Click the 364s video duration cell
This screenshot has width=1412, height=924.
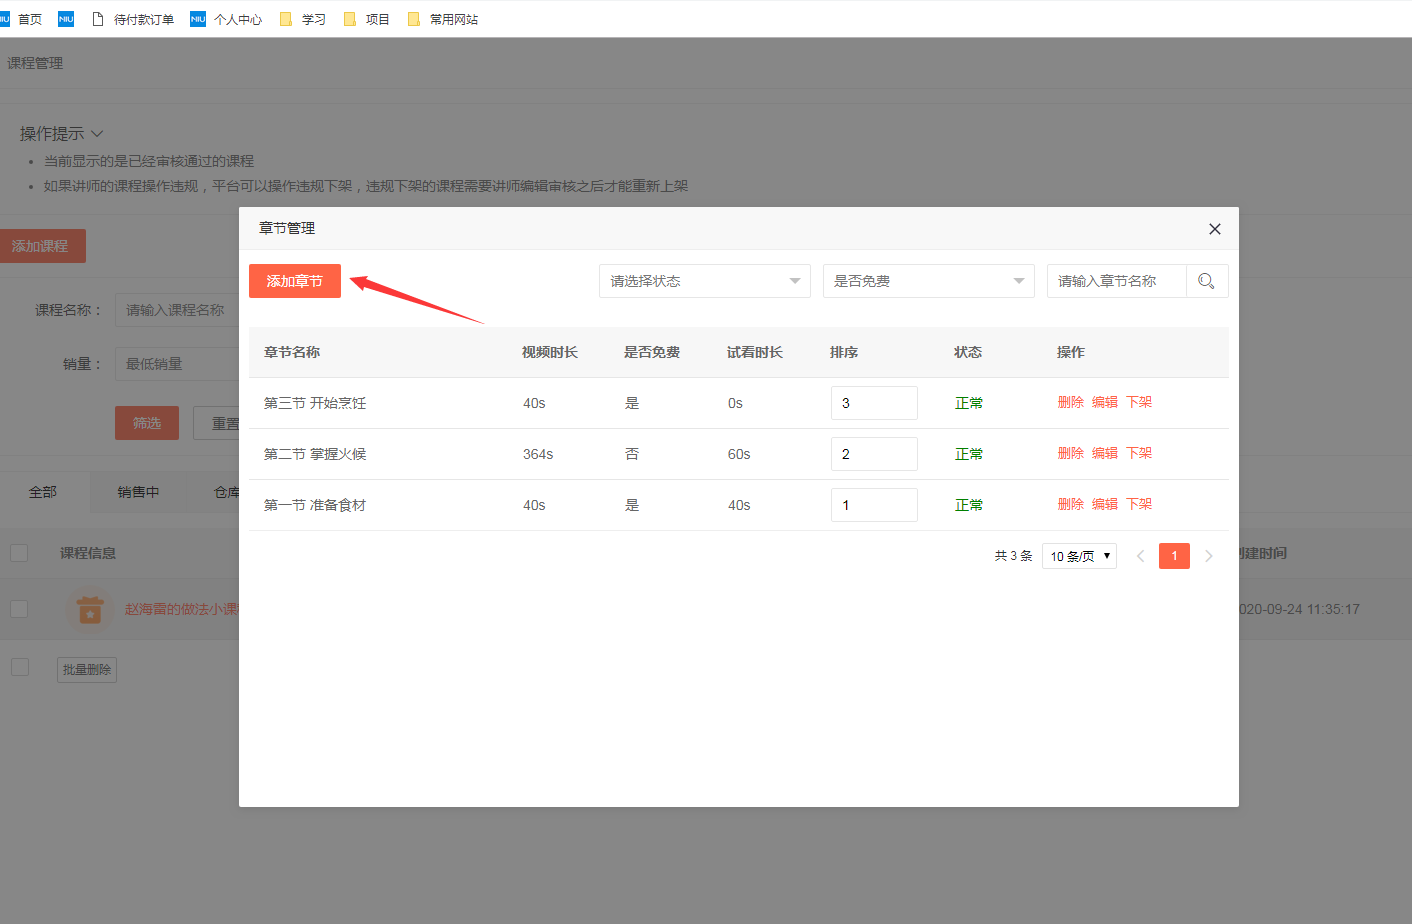click(538, 454)
